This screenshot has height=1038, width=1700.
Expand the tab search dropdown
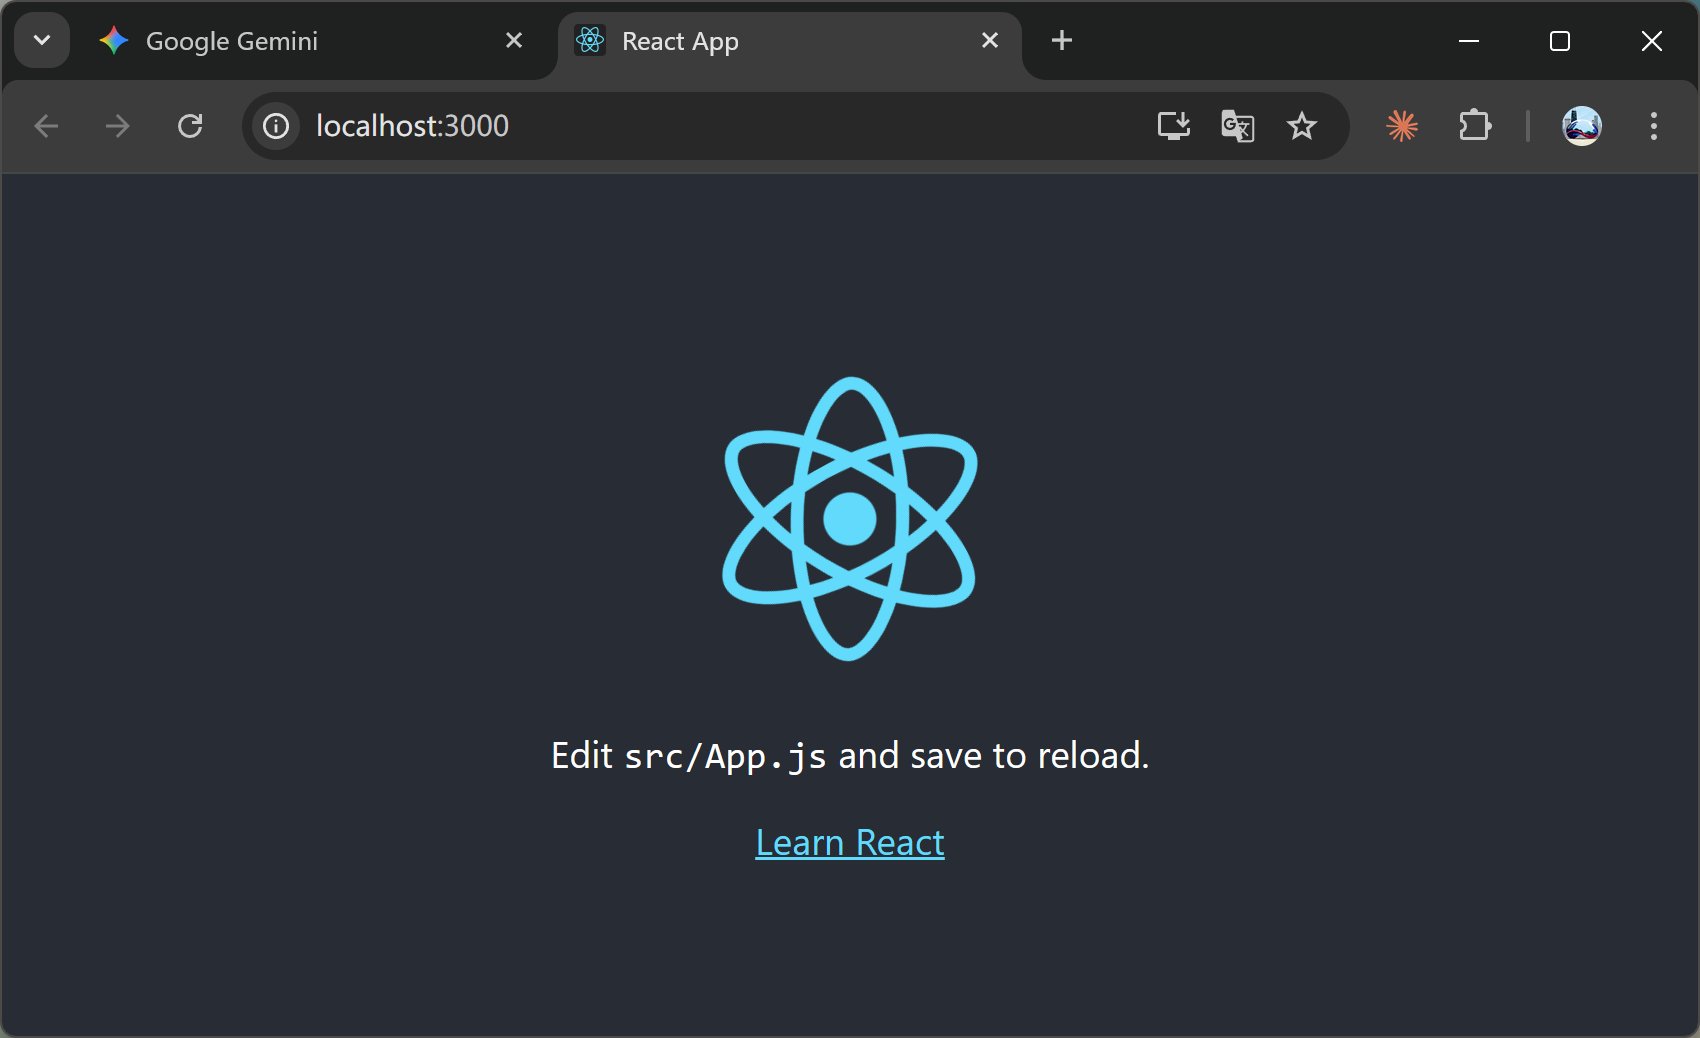(42, 41)
